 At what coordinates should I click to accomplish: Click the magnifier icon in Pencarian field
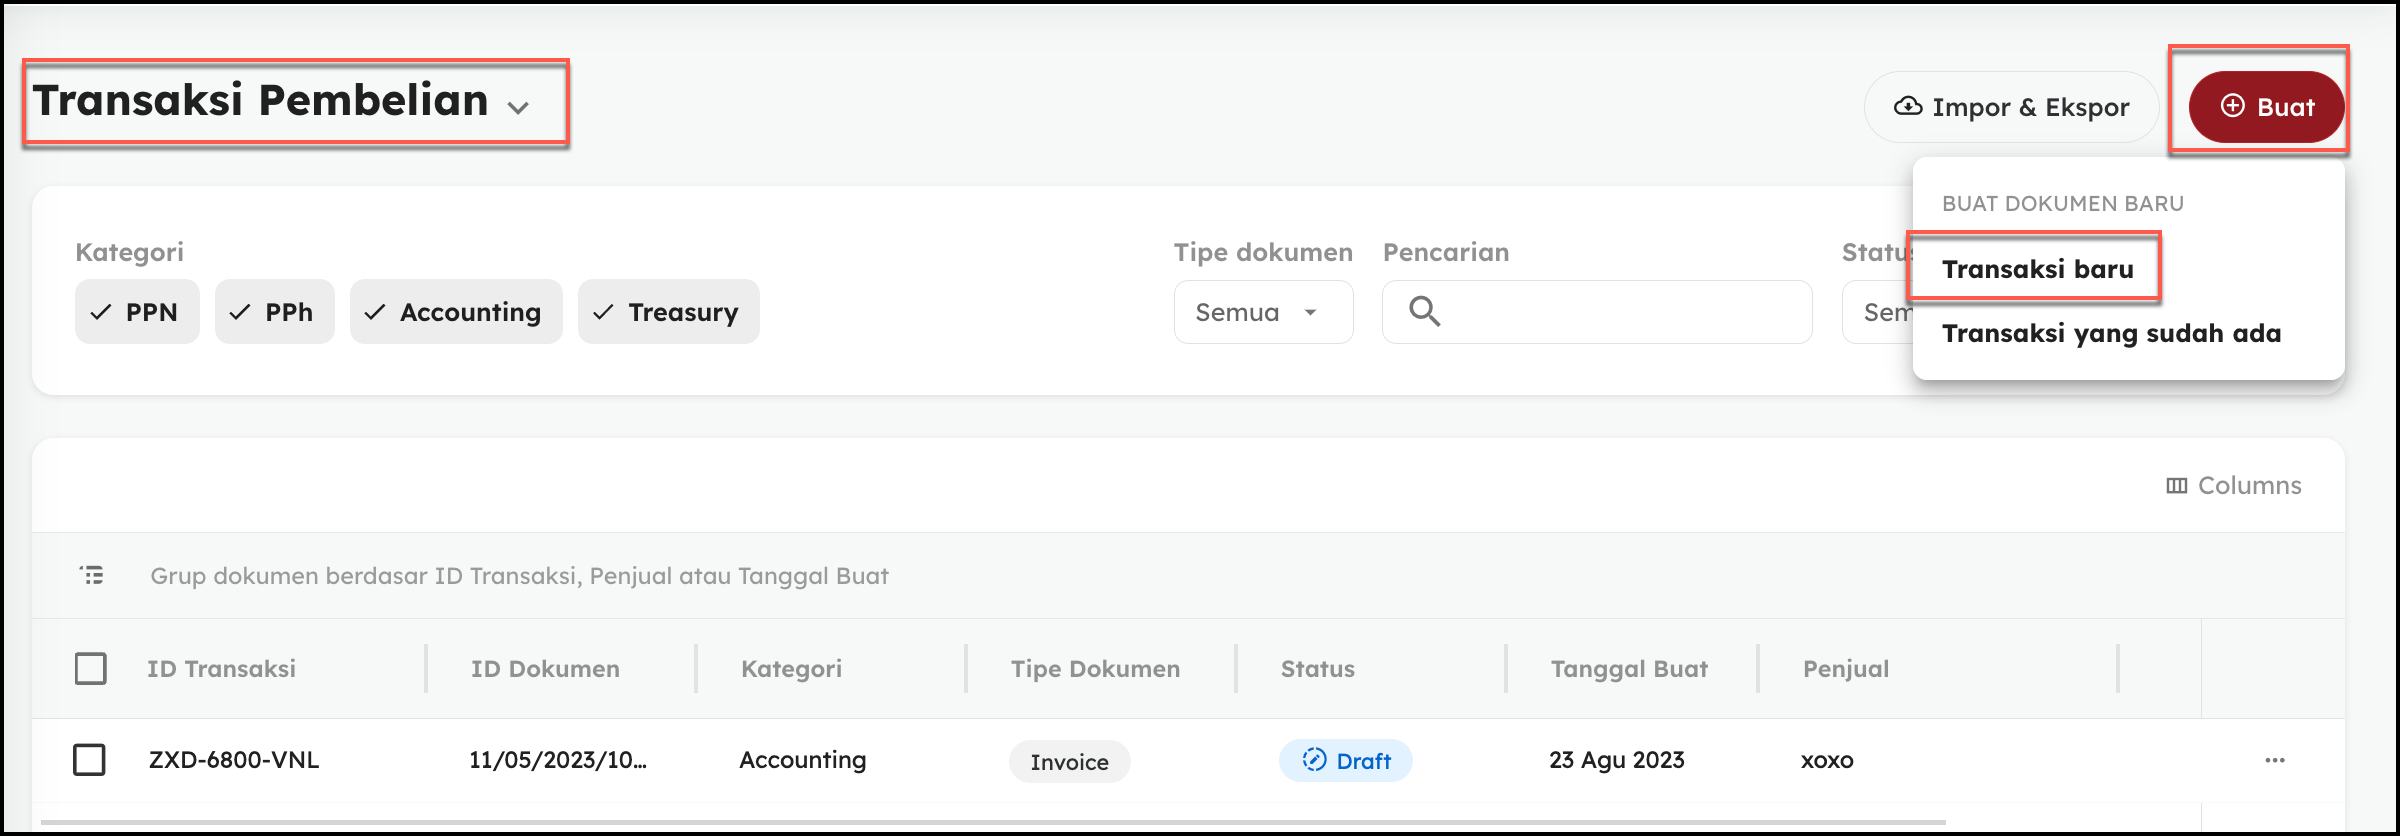click(1424, 312)
